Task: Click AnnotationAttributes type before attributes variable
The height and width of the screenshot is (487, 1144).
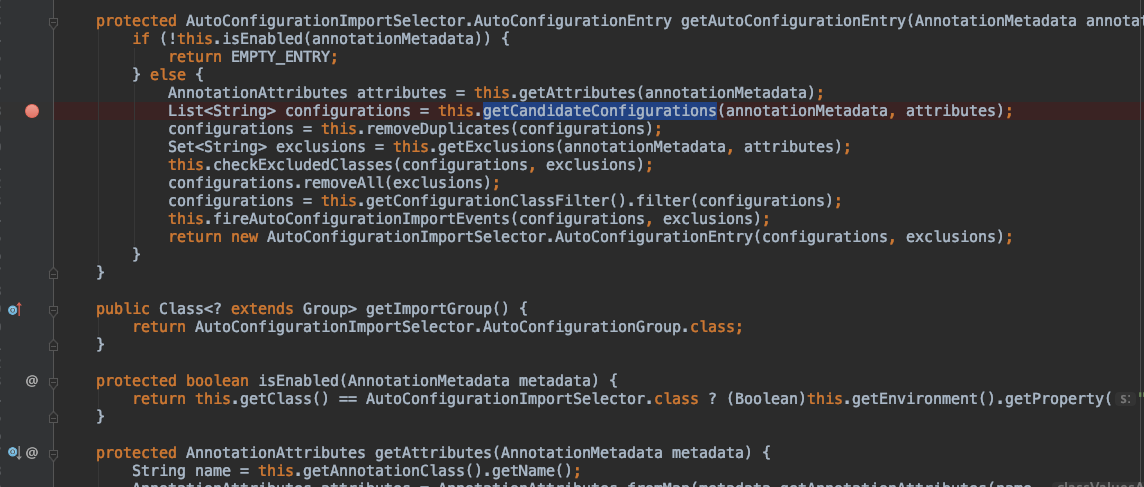Action: 258,93
